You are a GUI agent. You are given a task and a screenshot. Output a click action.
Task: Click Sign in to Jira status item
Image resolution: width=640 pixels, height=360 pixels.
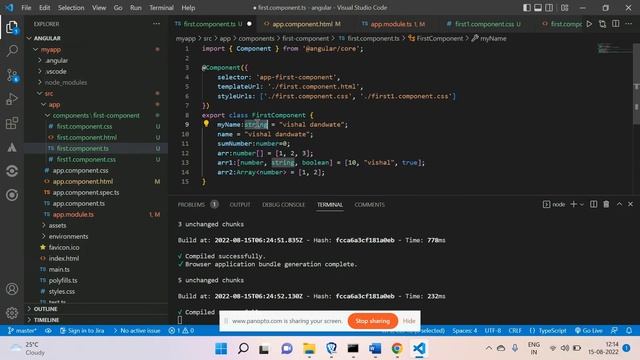(82, 331)
